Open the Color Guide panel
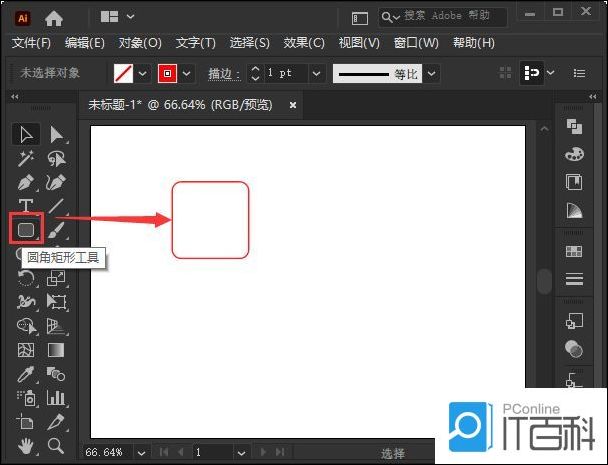608x465 pixels. coord(574,210)
